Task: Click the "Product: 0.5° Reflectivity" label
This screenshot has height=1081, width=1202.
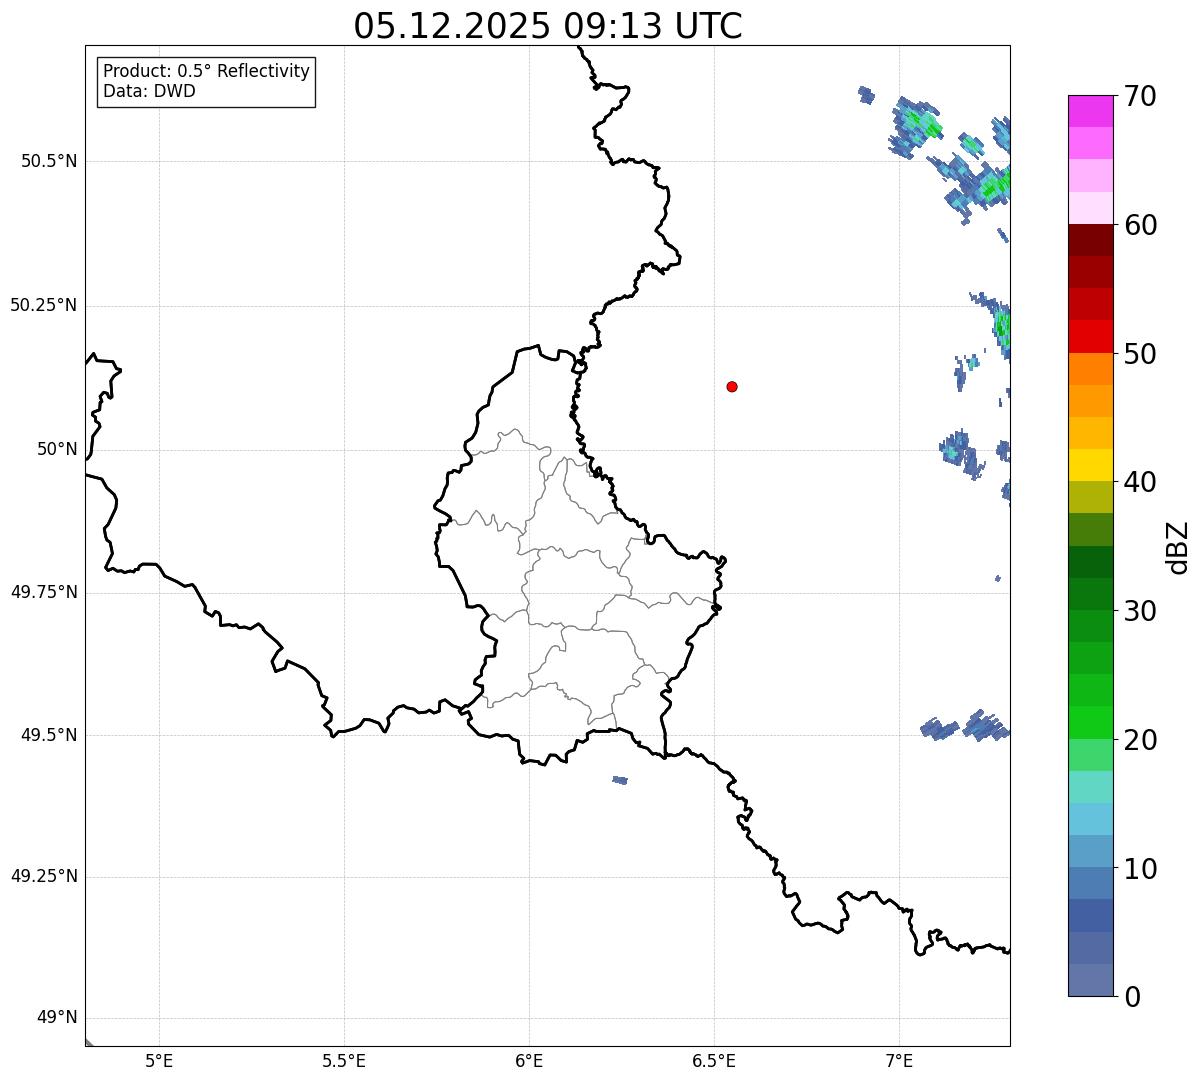Action: tap(207, 72)
